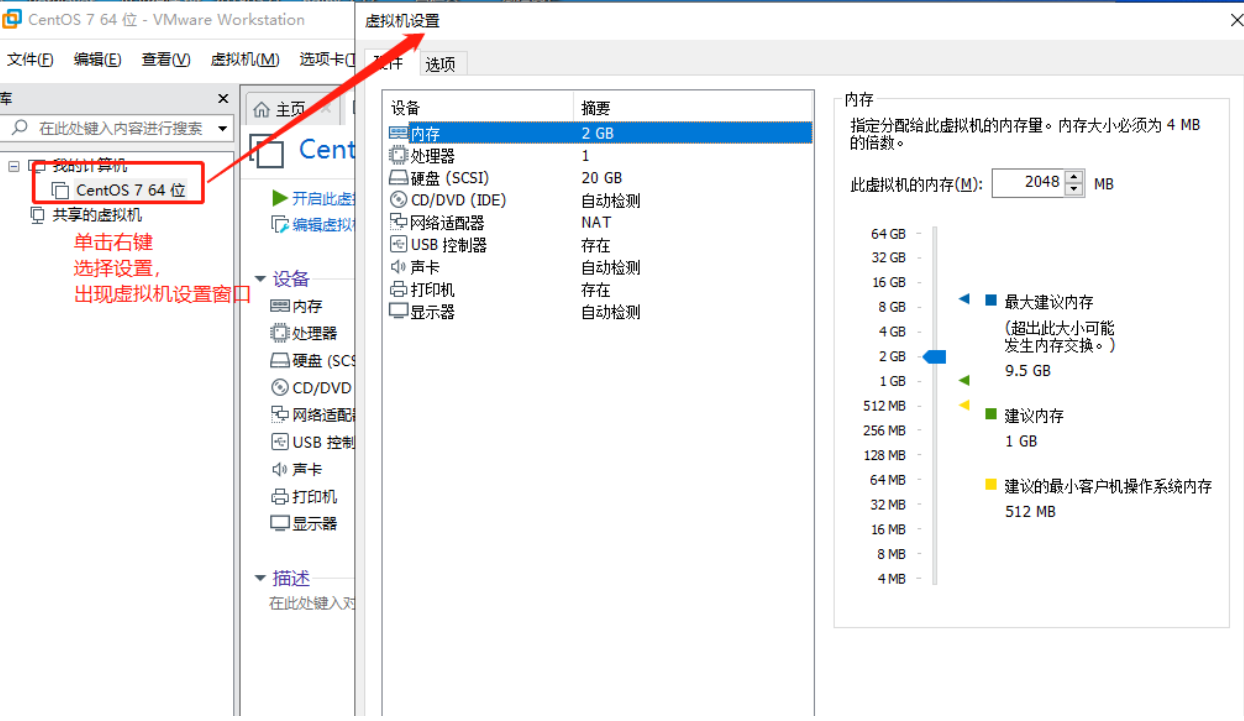Click the 4 MB label on memory scale

tap(891, 579)
